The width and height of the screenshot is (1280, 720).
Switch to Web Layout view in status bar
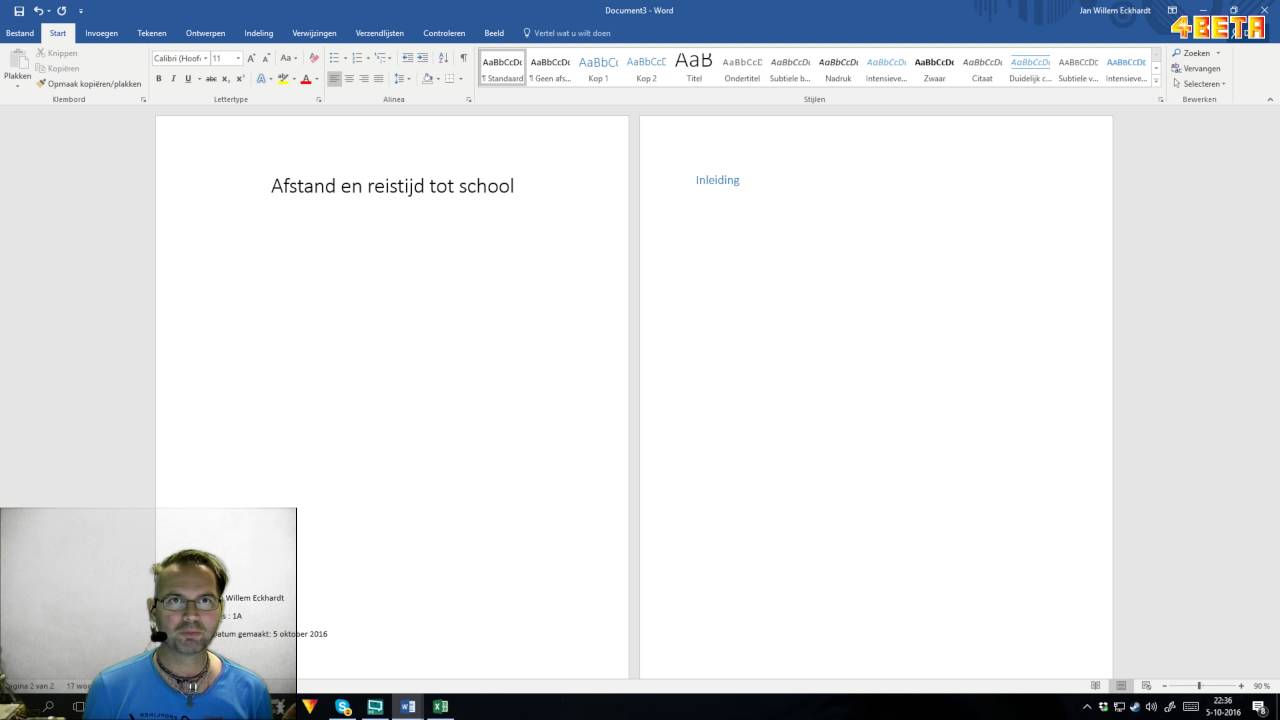[1146, 686]
